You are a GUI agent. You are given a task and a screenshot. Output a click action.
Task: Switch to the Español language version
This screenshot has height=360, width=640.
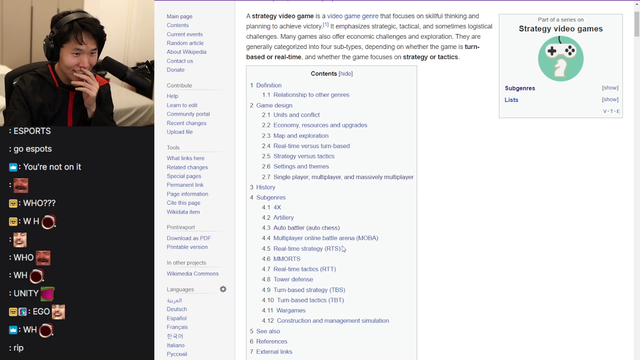176,318
